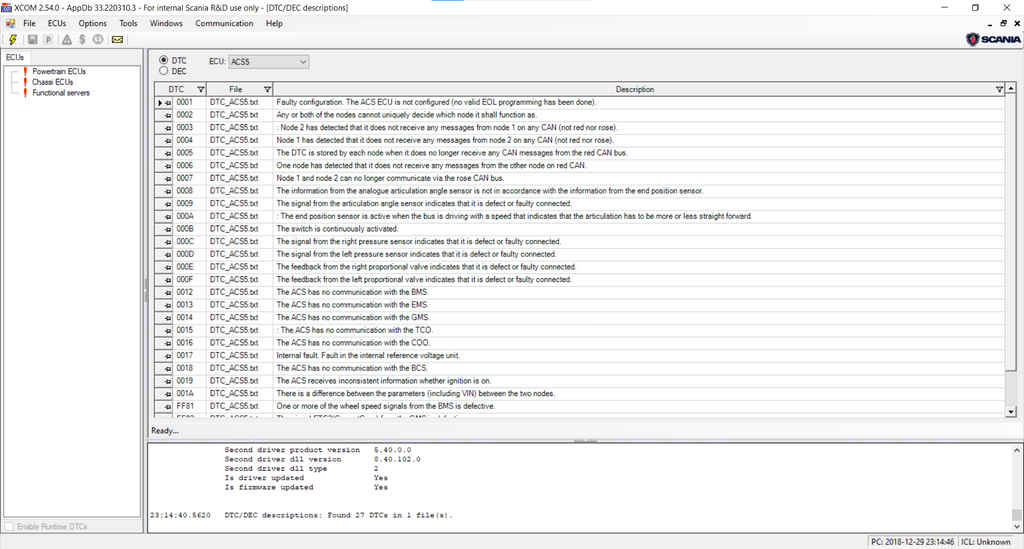Click 'Internal fault. Fault in the internal reference voltage unit.'

tap(368, 356)
